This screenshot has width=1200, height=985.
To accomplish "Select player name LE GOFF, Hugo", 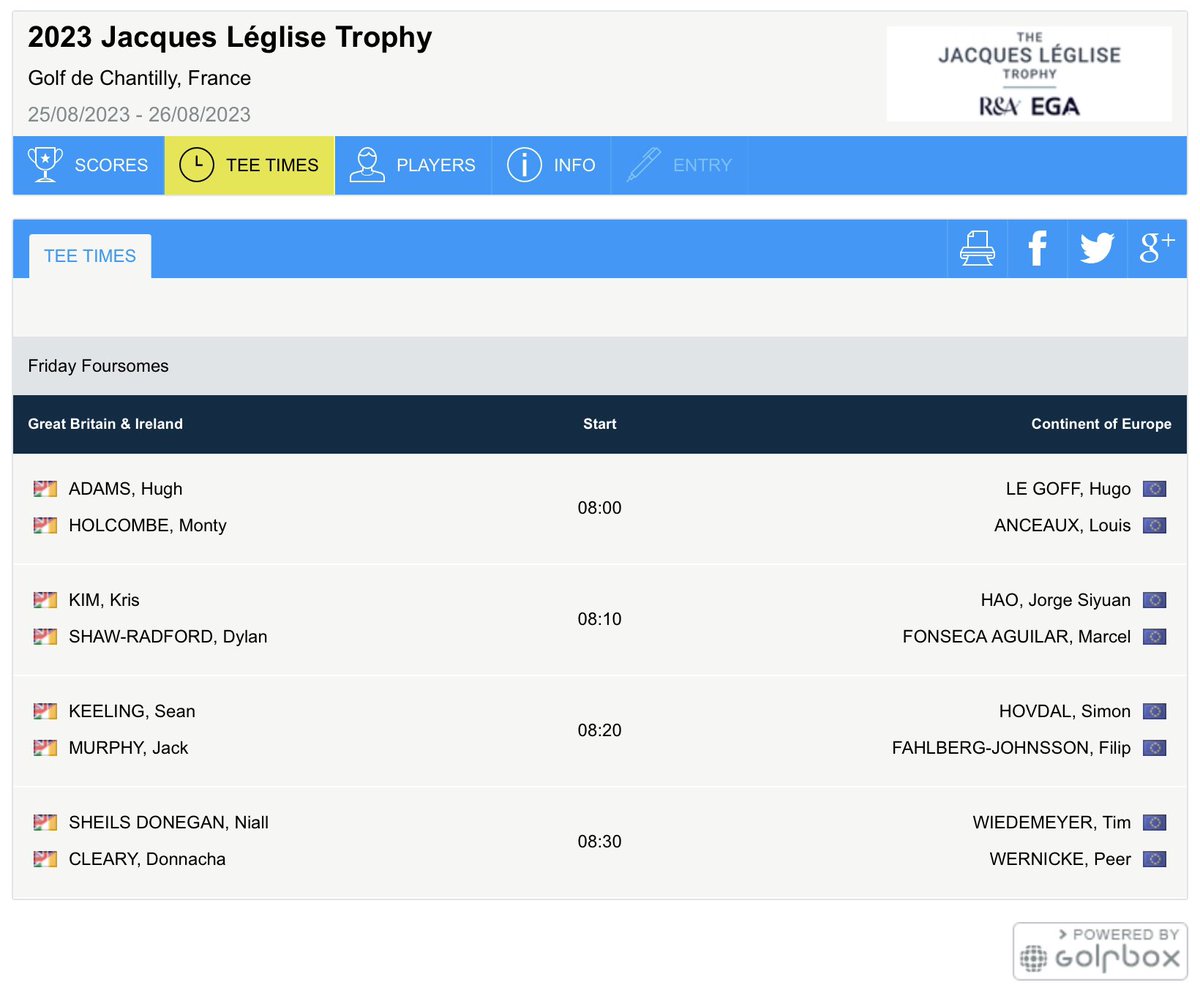I will pyautogui.click(x=1068, y=489).
